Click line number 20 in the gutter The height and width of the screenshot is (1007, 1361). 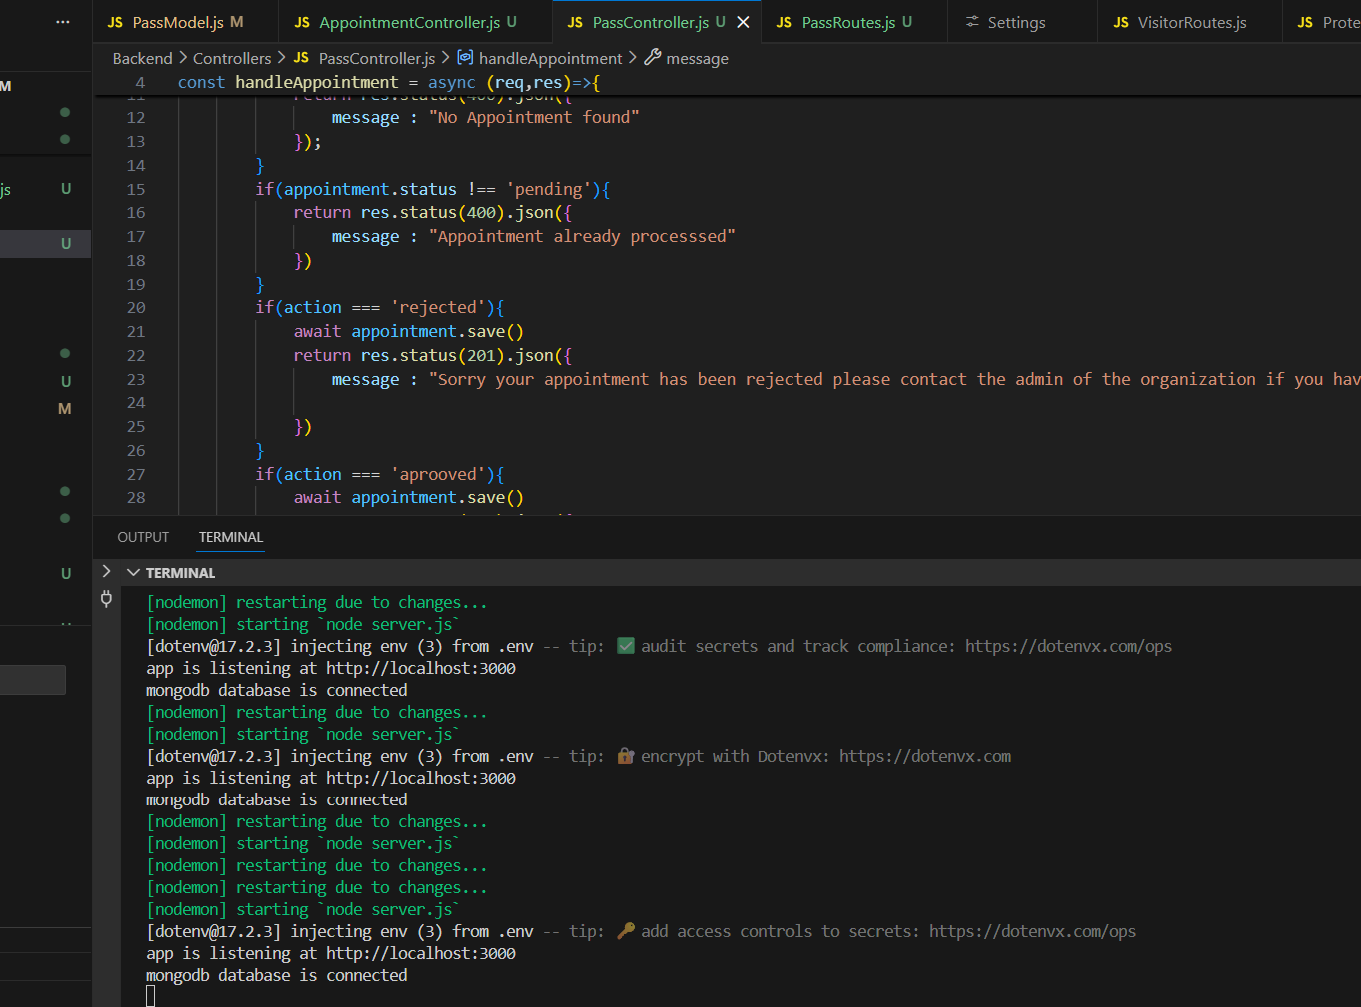[x=136, y=308]
